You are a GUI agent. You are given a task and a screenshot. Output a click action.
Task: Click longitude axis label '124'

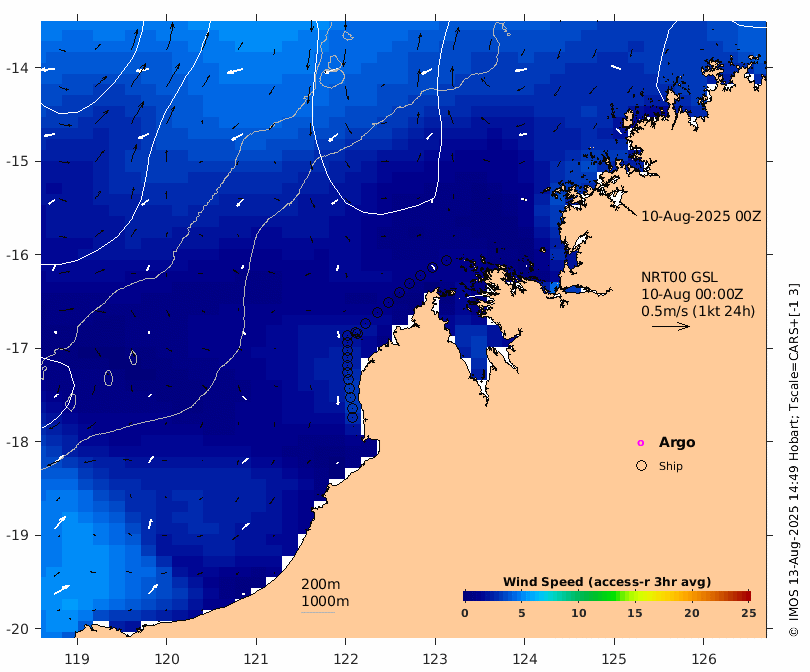coord(525,659)
